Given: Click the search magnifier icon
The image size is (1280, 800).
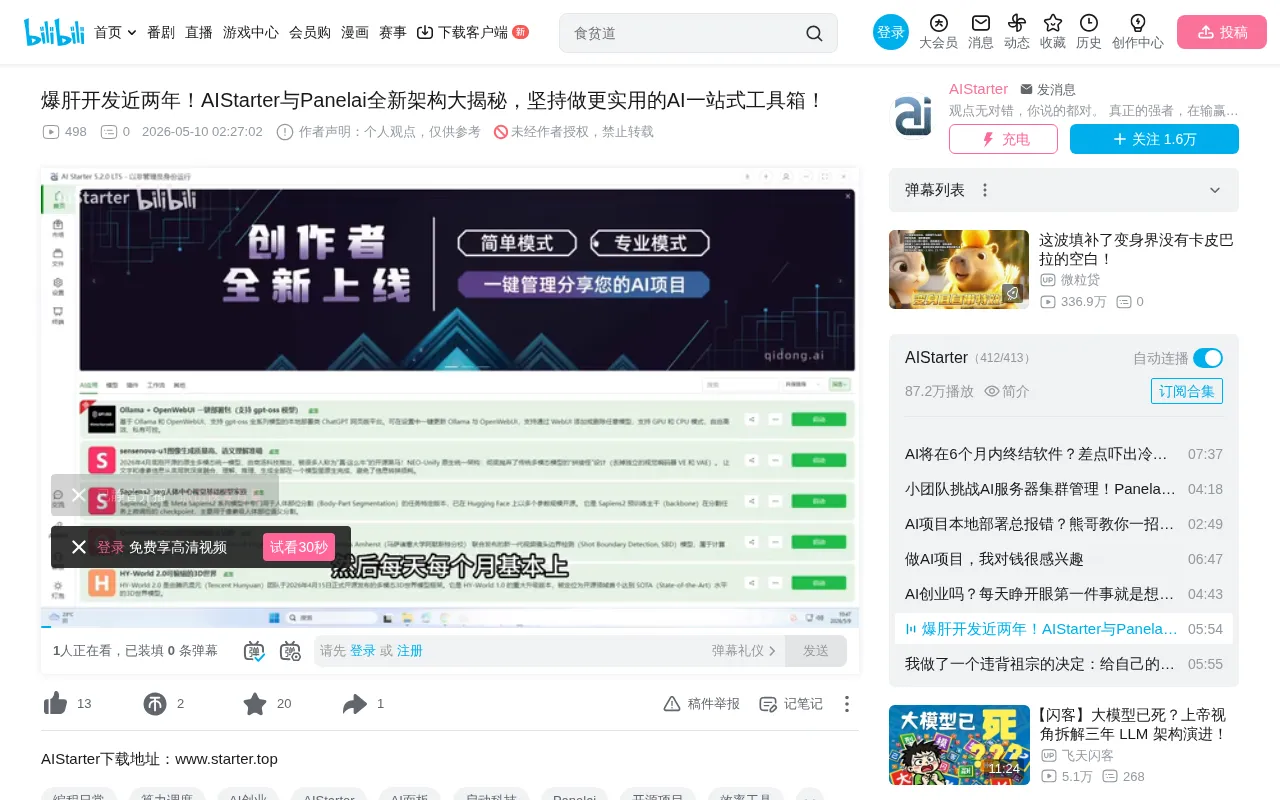Looking at the screenshot, I should coord(814,33).
